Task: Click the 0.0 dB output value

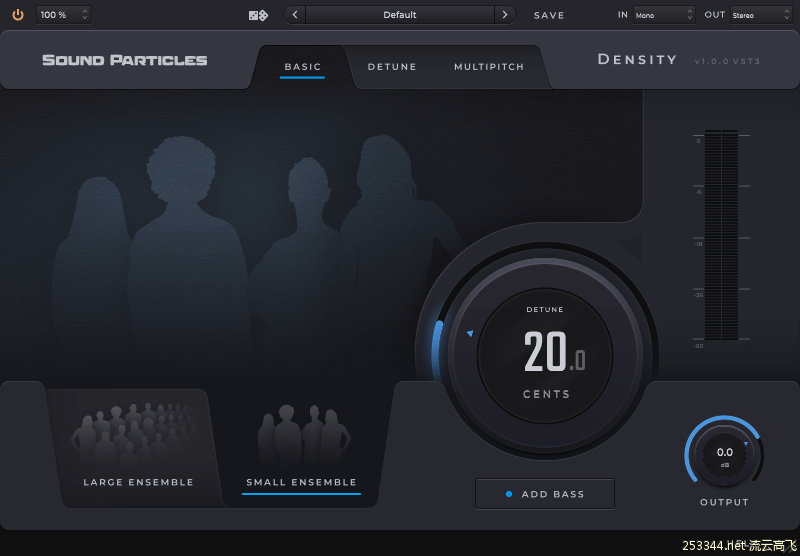Action: [x=724, y=452]
